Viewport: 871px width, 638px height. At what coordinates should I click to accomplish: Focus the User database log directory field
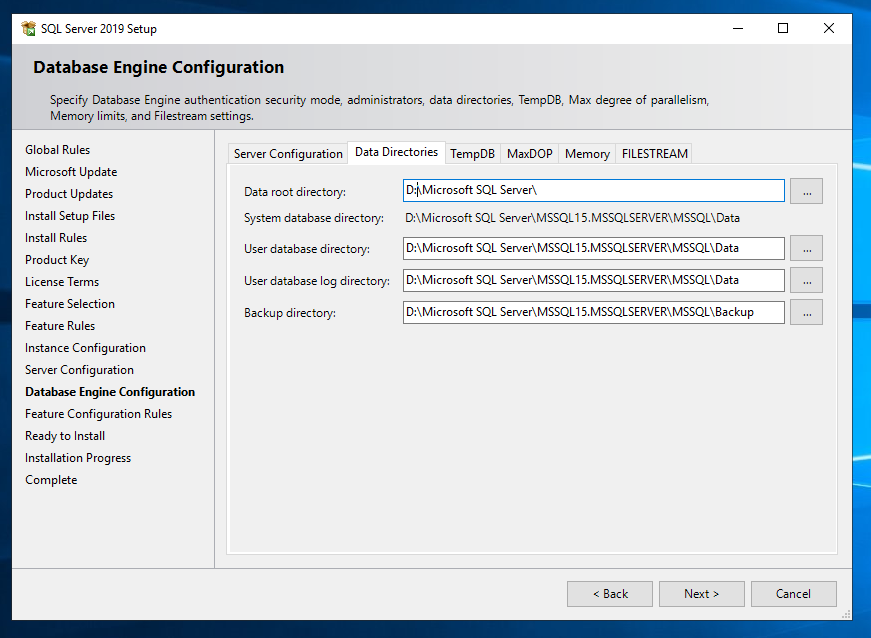pos(593,280)
